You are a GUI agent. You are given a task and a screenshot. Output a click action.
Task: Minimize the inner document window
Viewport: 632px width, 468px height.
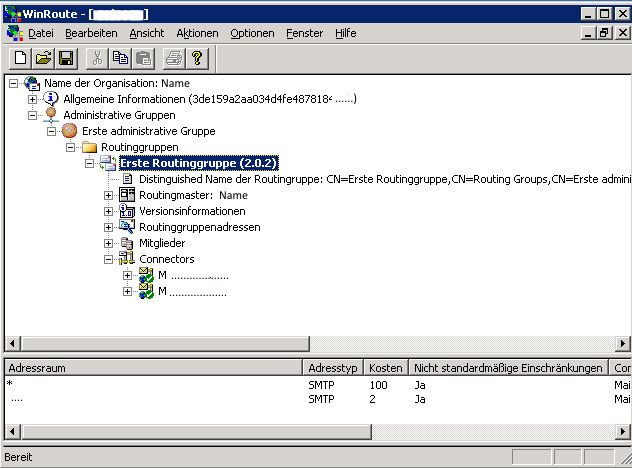click(588, 33)
